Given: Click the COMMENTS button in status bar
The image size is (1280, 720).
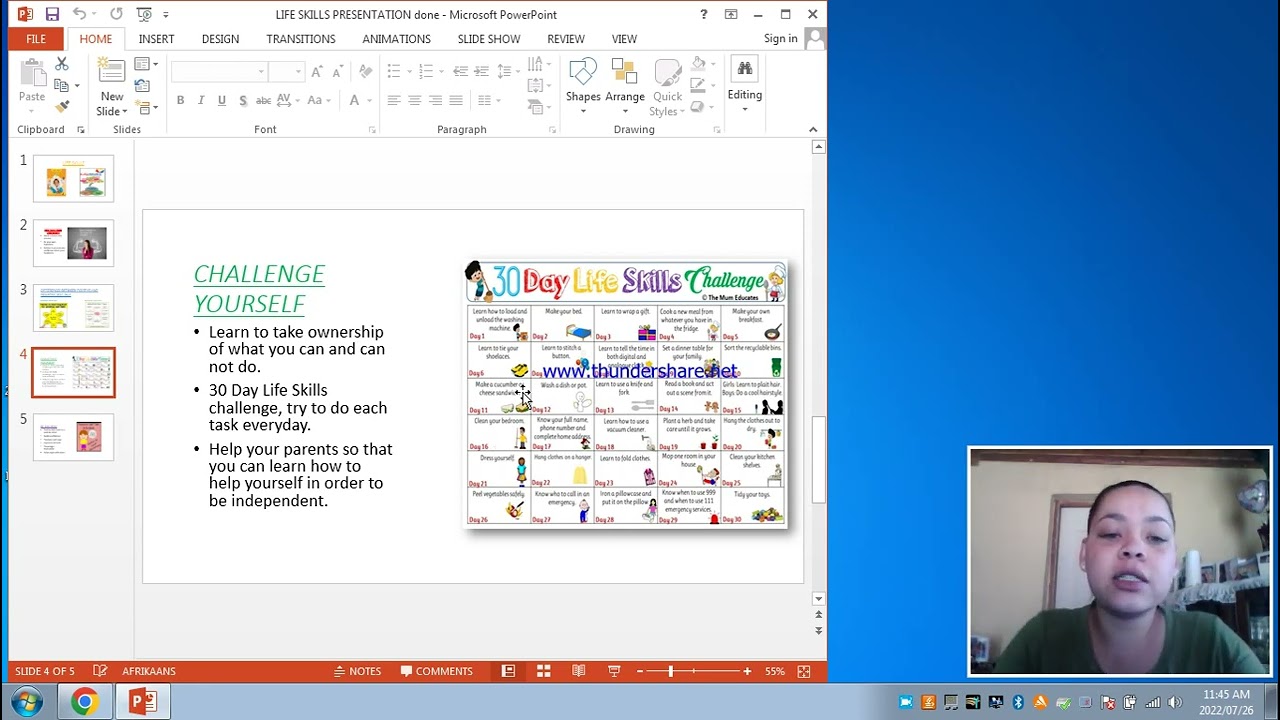Looking at the screenshot, I should [x=436, y=671].
